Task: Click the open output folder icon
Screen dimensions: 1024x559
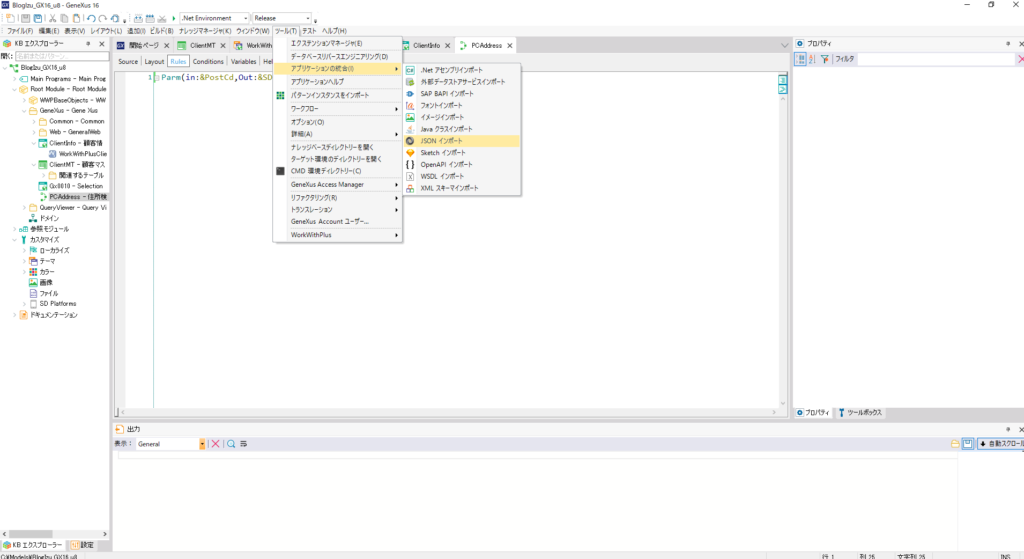Action: point(955,443)
